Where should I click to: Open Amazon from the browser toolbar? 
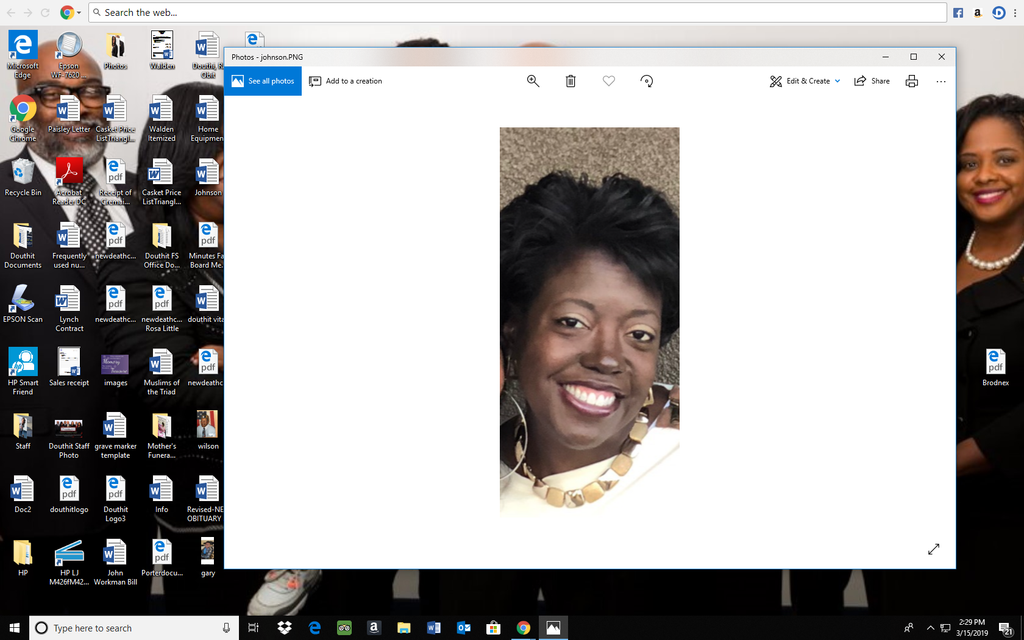tap(978, 12)
